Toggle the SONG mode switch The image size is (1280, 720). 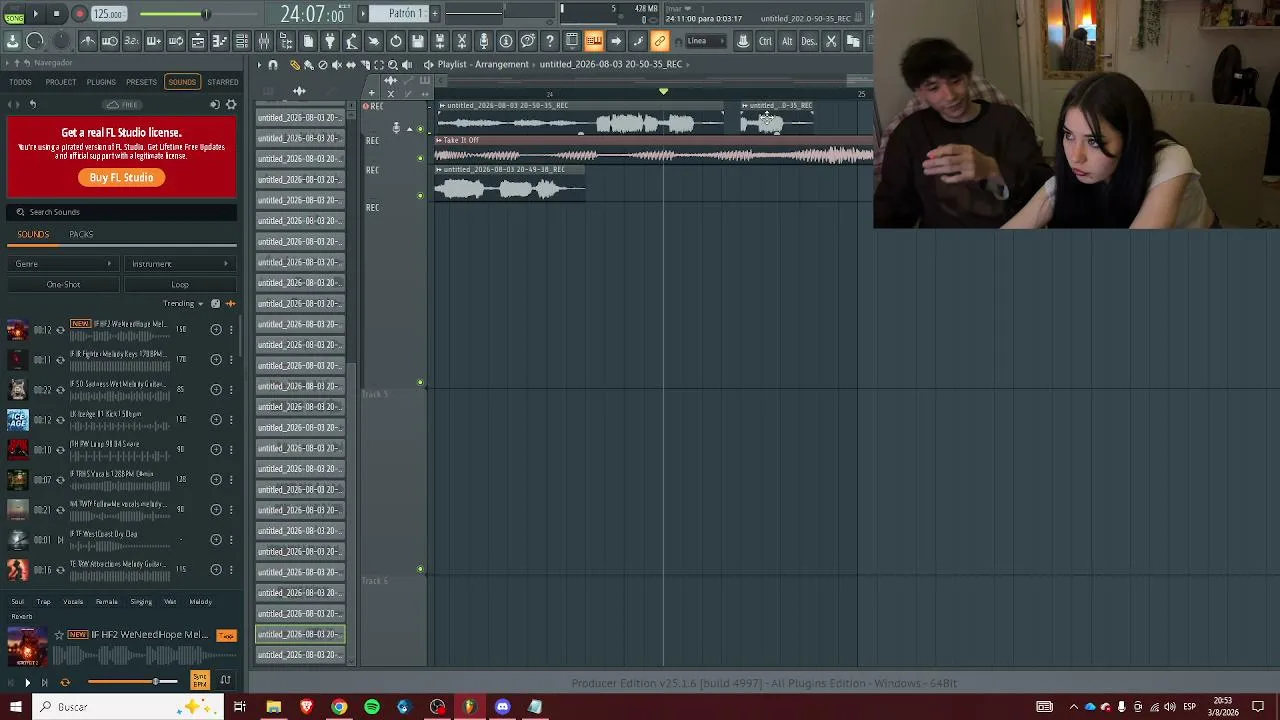click(14, 14)
